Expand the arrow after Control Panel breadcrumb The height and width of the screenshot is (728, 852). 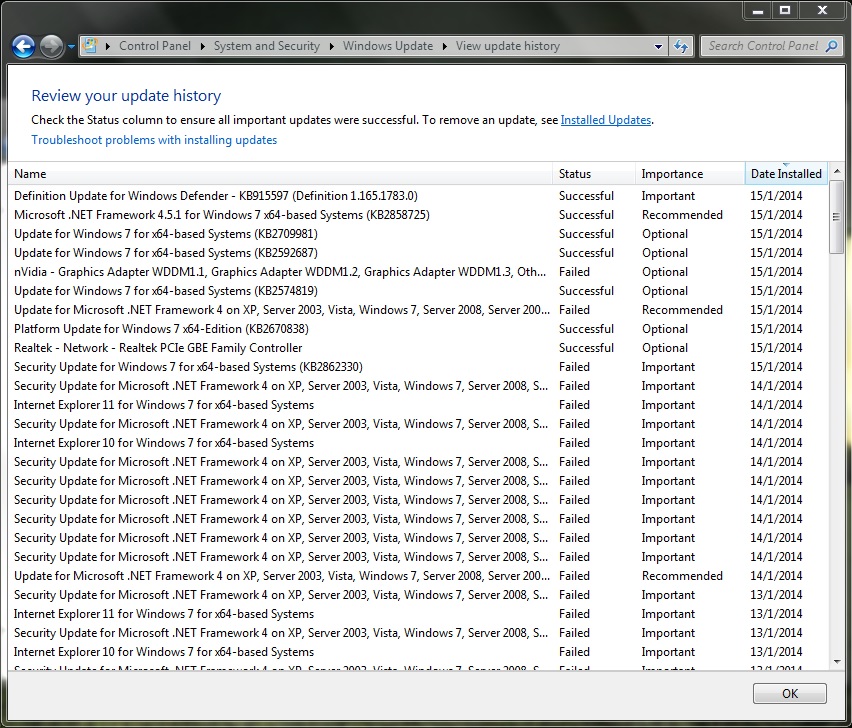(202, 46)
